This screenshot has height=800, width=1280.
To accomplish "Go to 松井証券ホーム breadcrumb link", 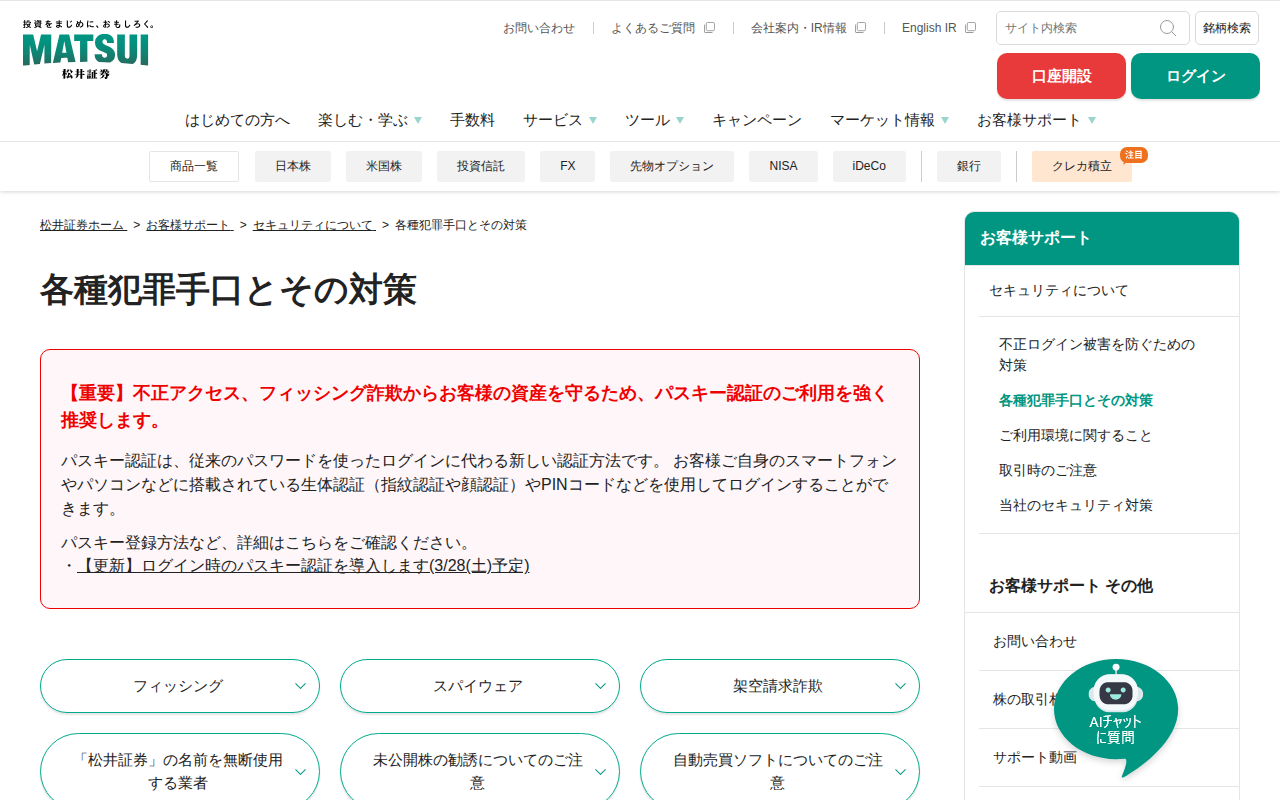I will tap(84, 225).
